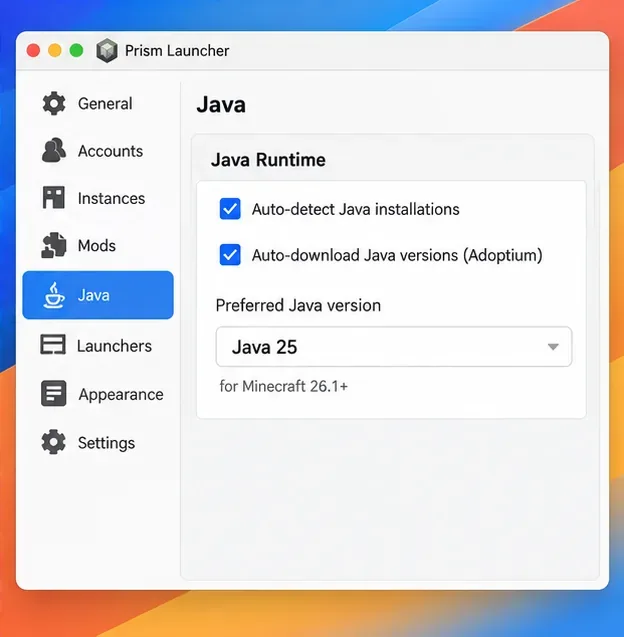624x637 pixels.
Task: Click the Appearance panel icon
Action: [54, 393]
